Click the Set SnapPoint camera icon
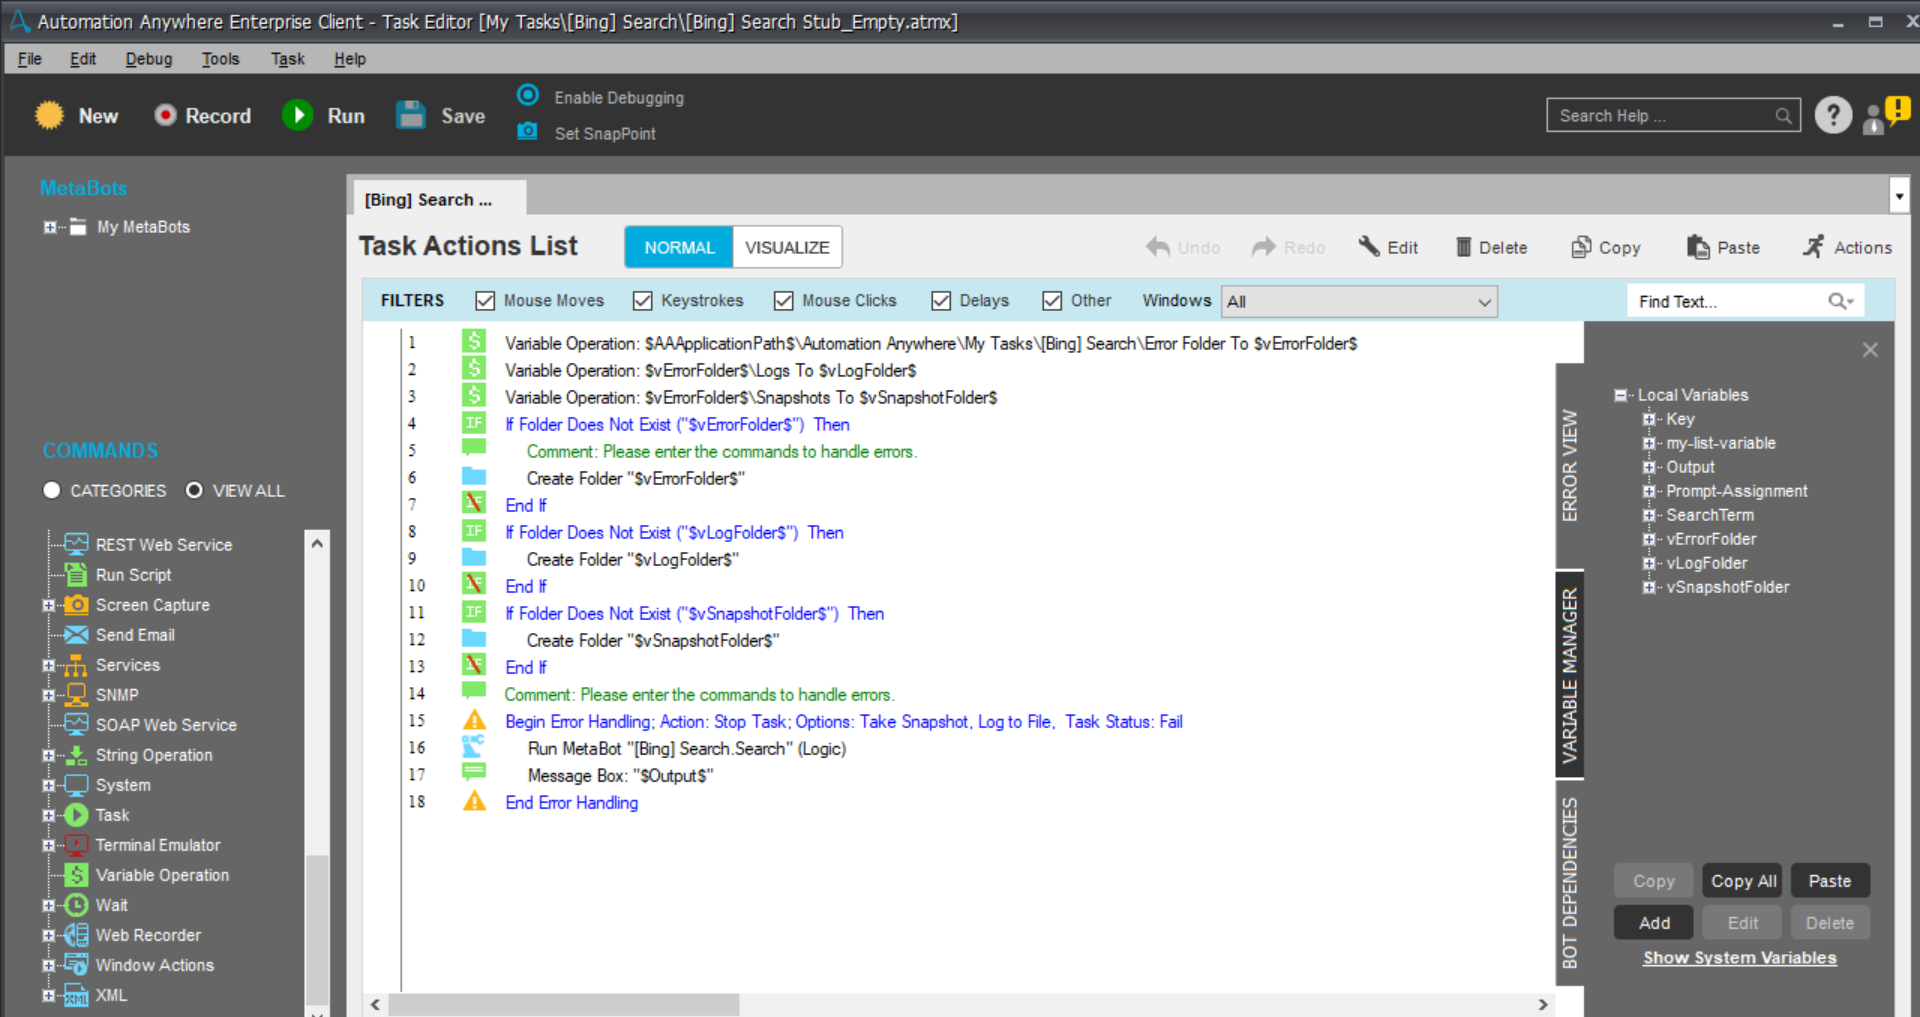 527,132
